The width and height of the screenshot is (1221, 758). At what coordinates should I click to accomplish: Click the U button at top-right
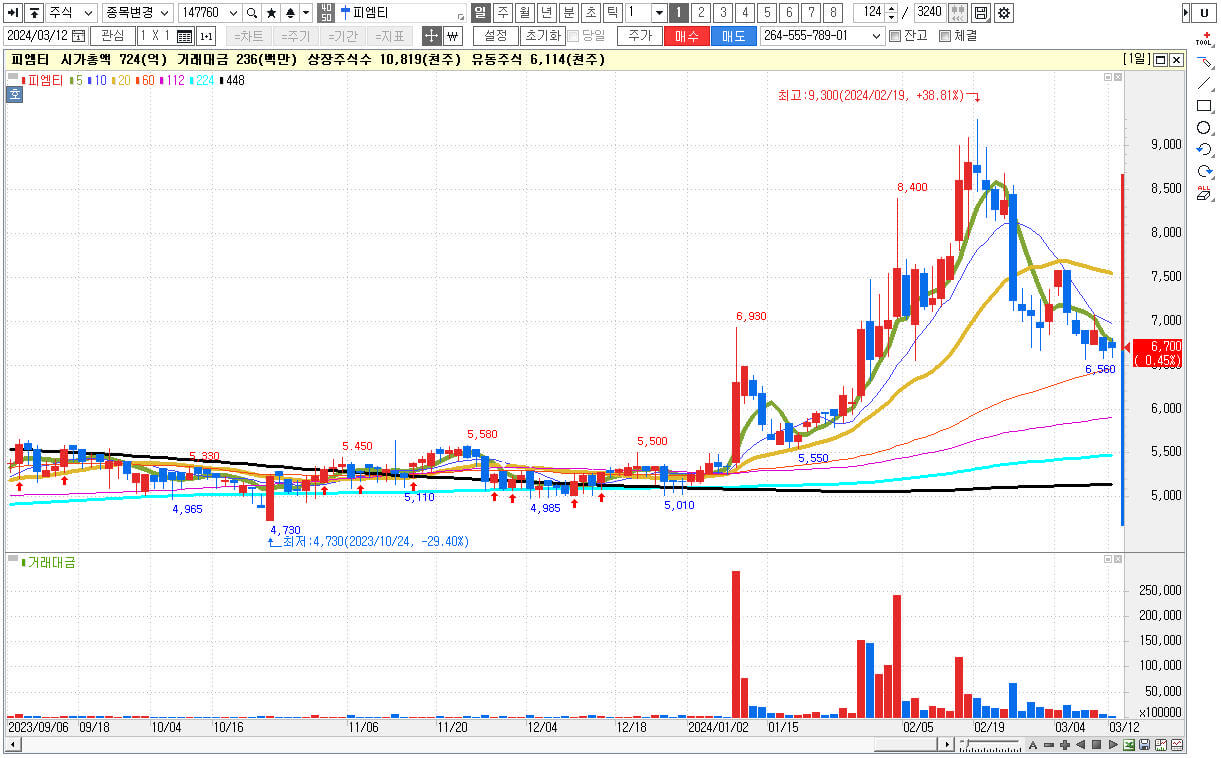[x=1204, y=13]
